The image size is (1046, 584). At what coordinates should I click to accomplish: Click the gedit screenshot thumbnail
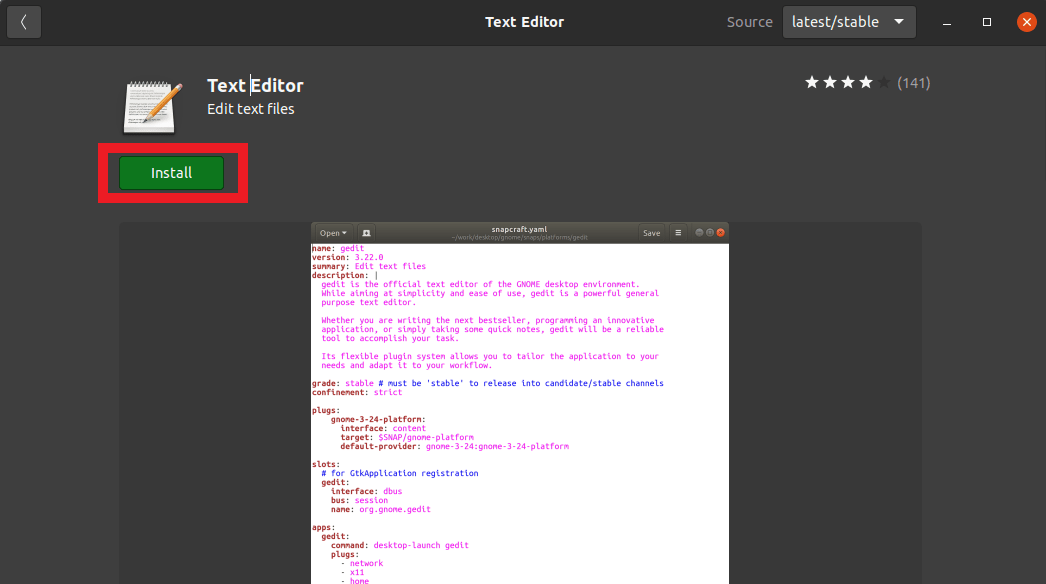point(520,400)
